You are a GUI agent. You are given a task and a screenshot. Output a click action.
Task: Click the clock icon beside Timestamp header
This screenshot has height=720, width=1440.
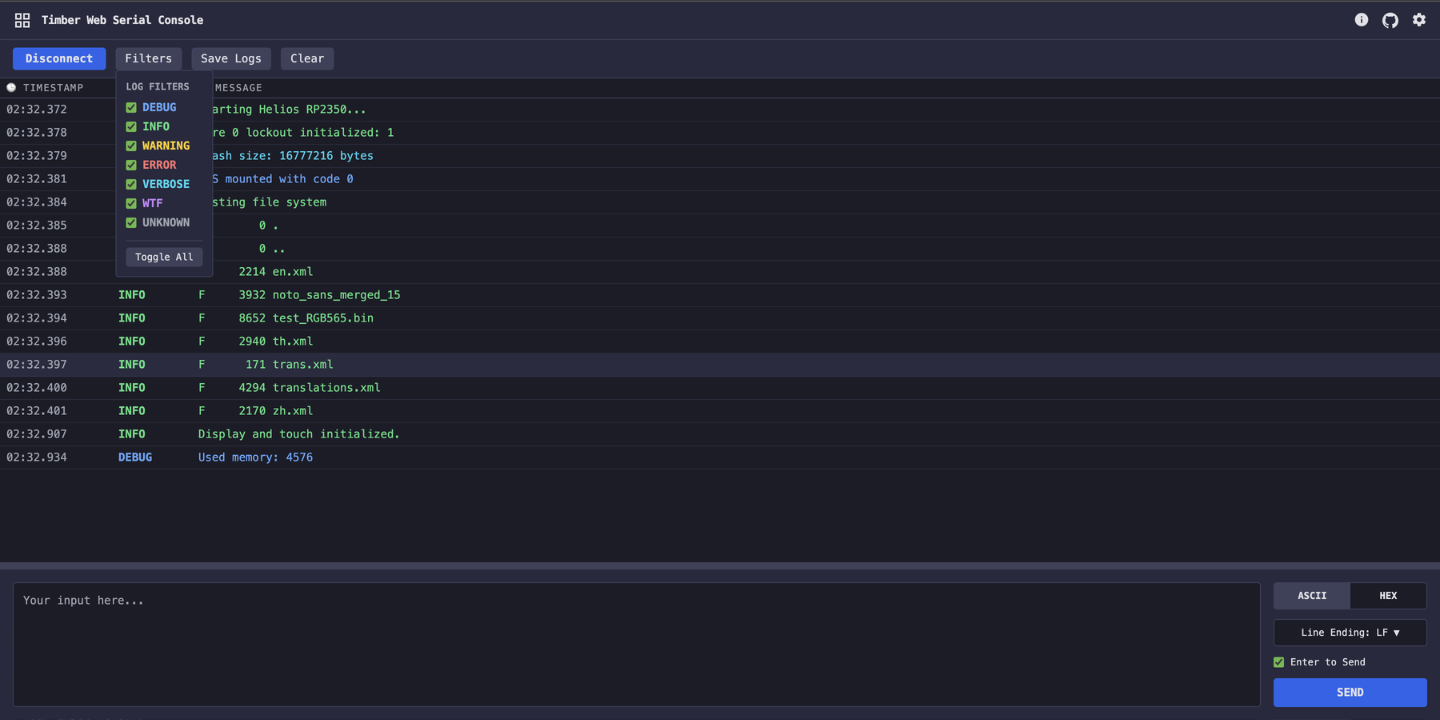point(12,88)
